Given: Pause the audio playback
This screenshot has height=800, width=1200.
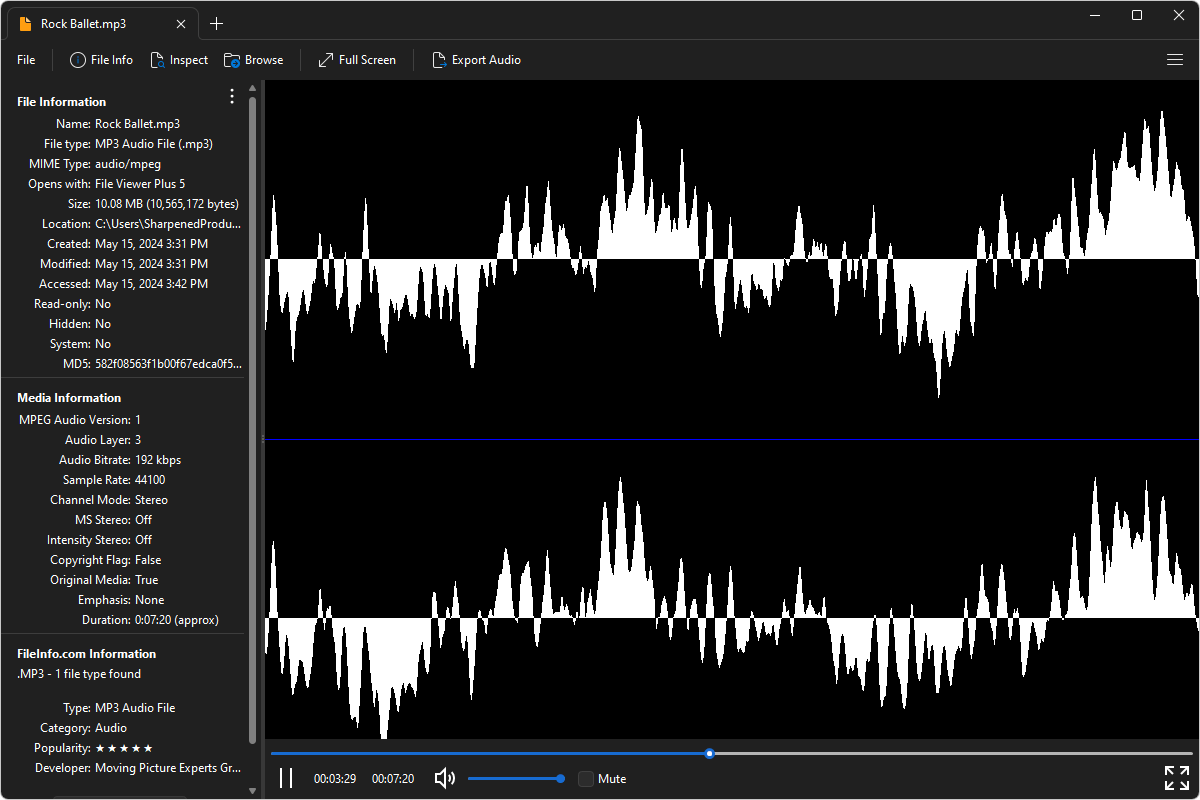Looking at the screenshot, I should (x=286, y=778).
